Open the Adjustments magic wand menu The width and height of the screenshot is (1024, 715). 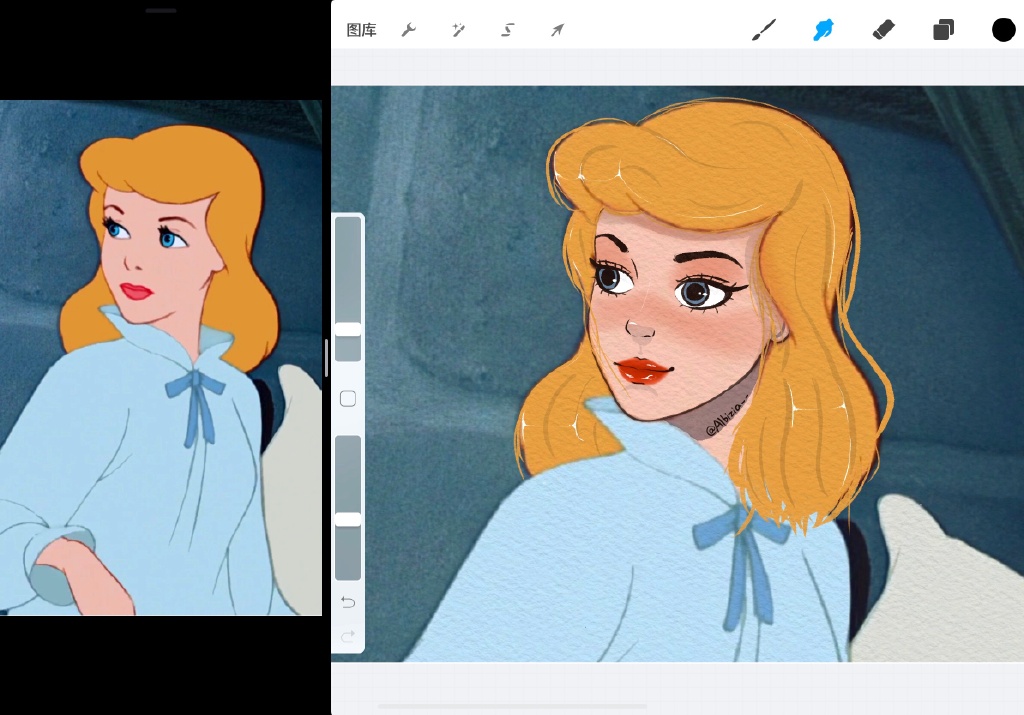(459, 30)
